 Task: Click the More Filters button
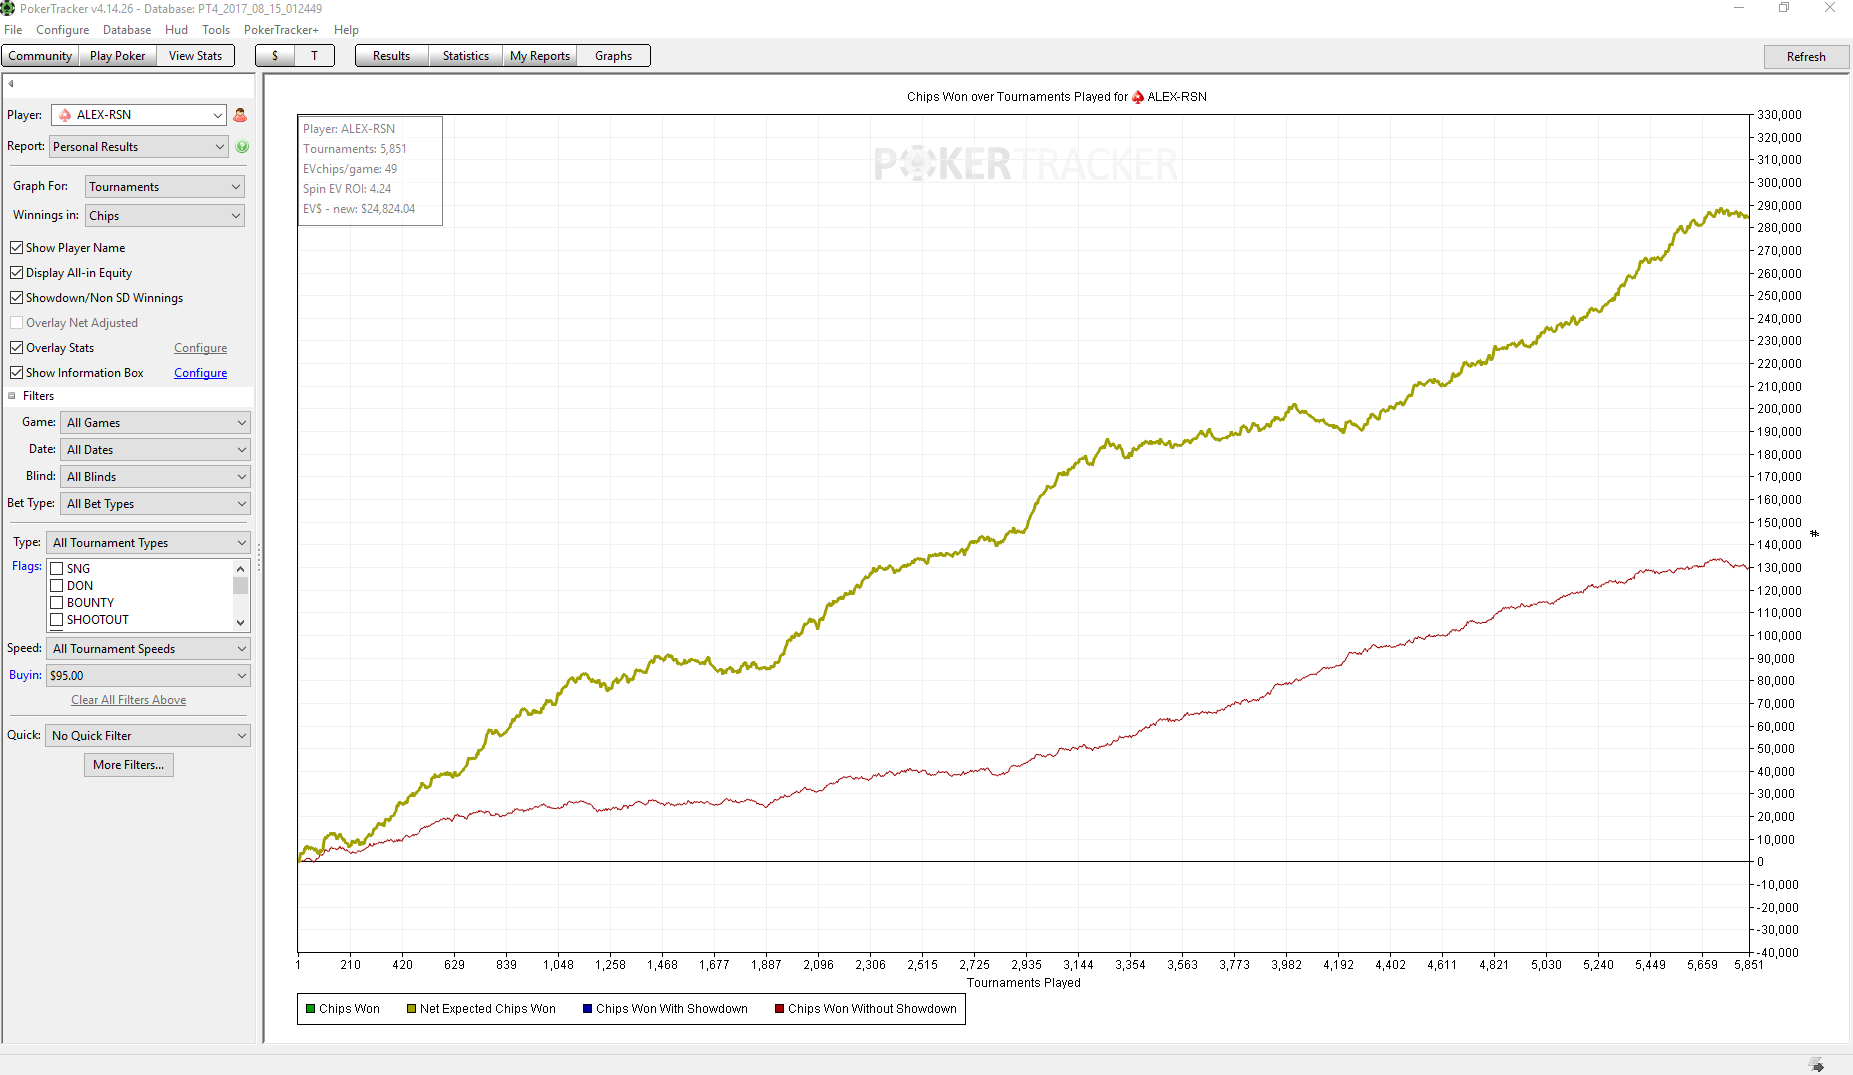(129, 765)
